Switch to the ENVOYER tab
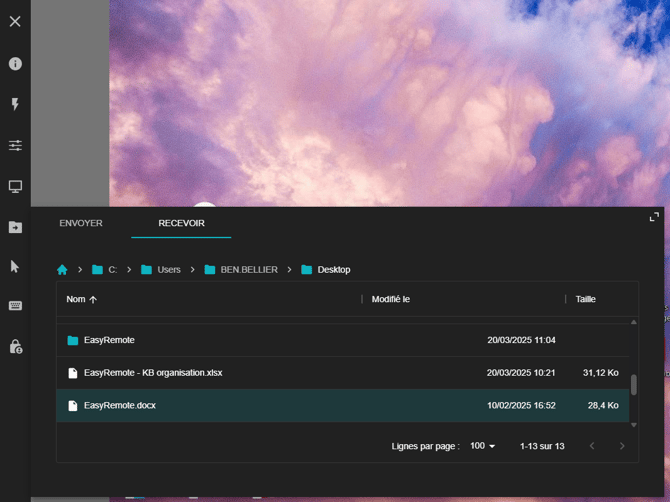The image size is (670, 502). coord(81,223)
